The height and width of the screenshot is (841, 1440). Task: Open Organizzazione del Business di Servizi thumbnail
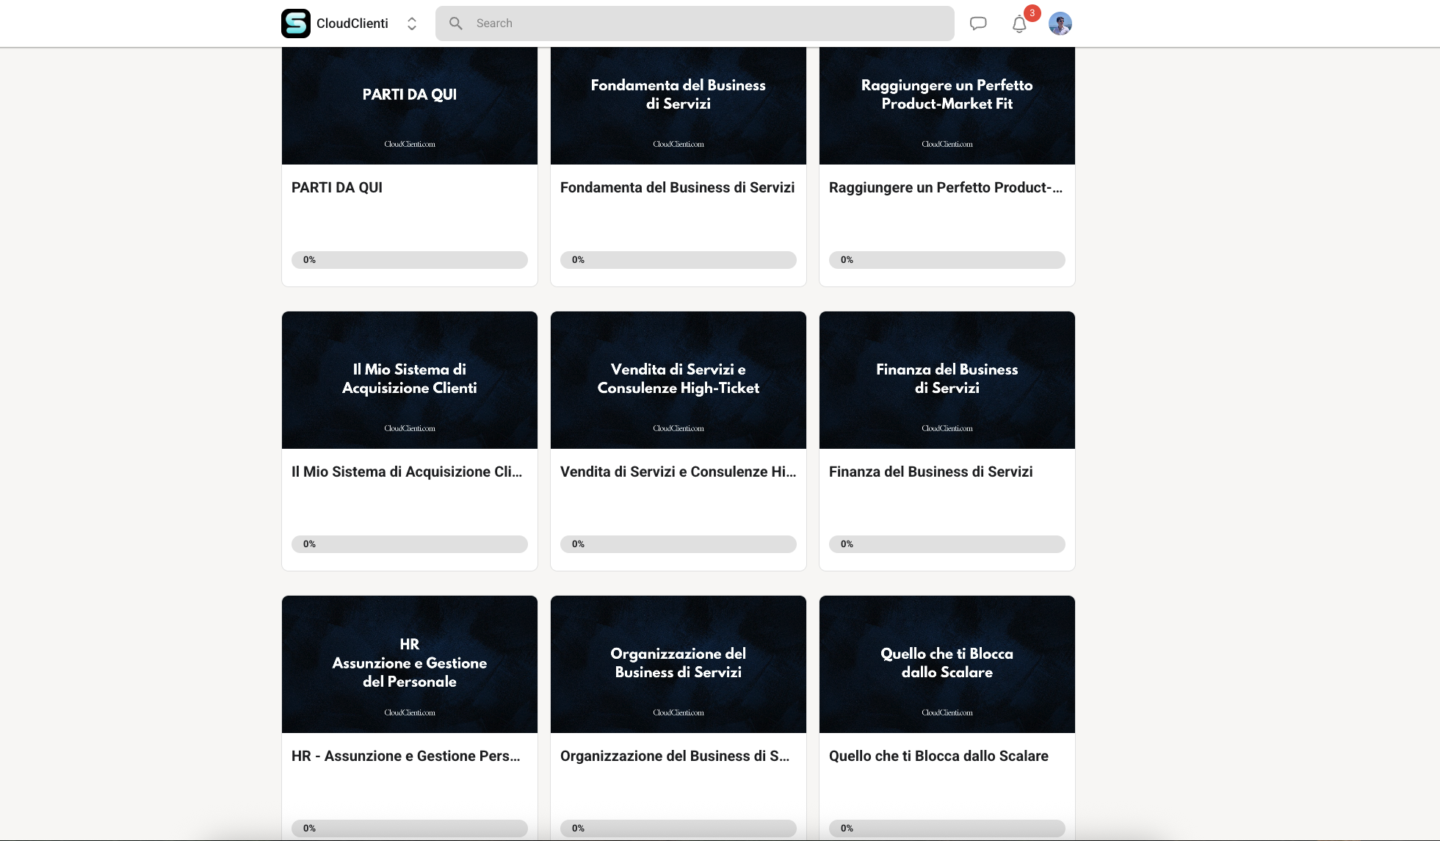click(678, 664)
